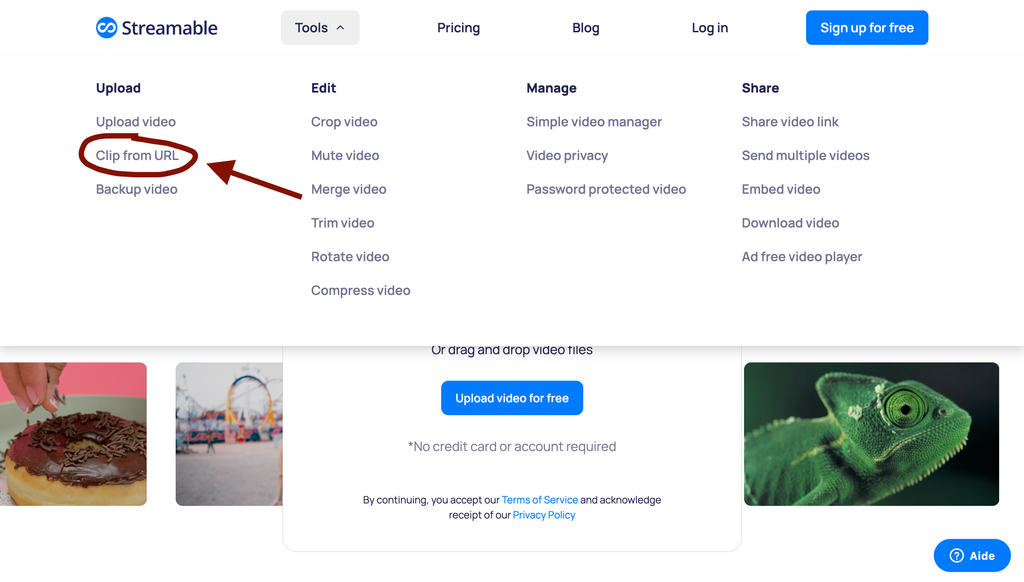Click the Streamable logo icon
The width and height of the screenshot is (1024, 582).
click(x=107, y=28)
